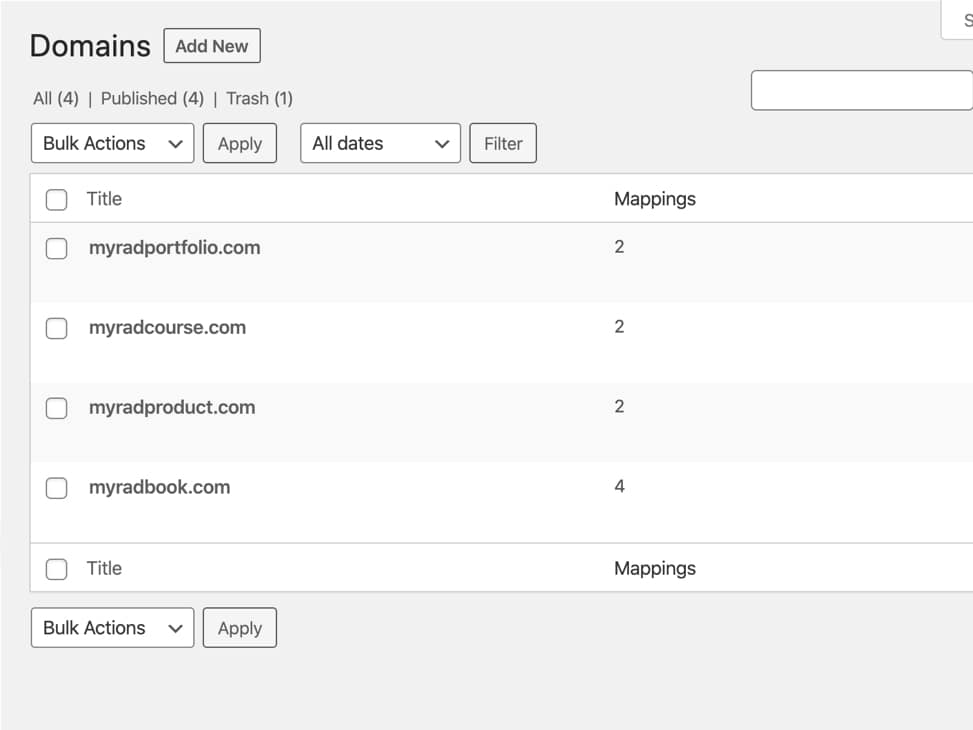Check the myradportfolio.com row checkbox

tap(57, 248)
